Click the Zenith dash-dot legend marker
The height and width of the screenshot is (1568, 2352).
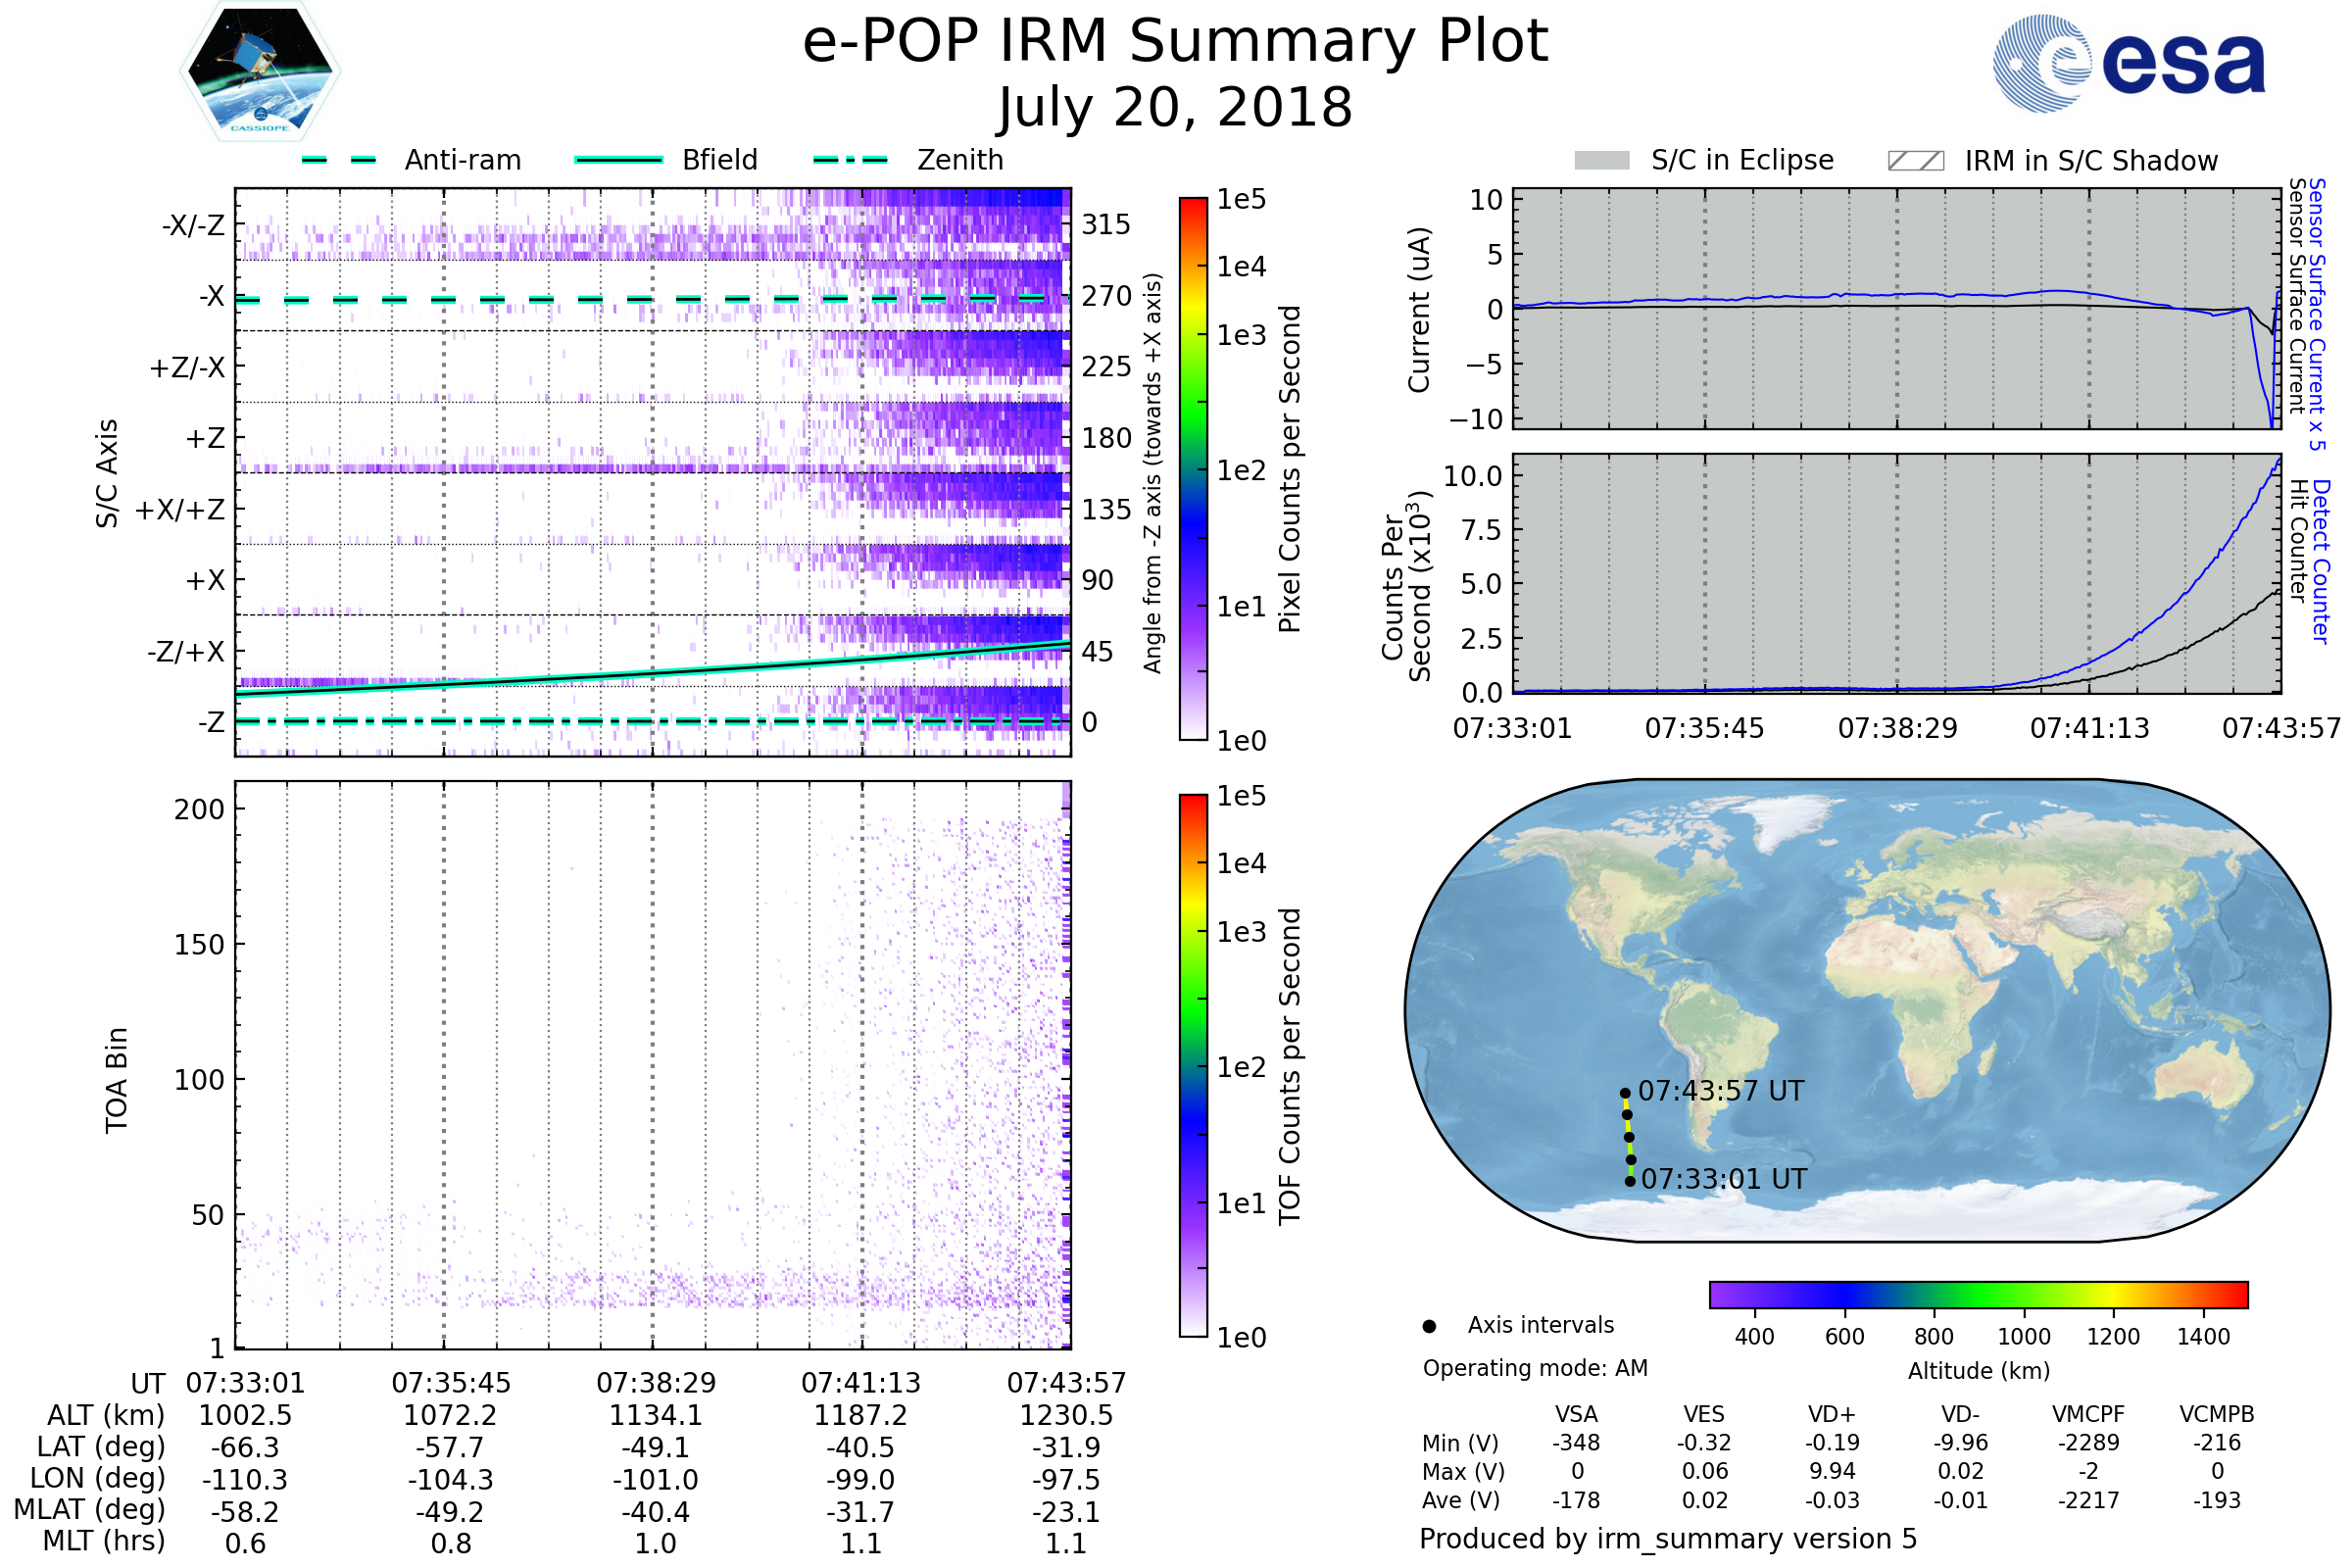[850, 160]
